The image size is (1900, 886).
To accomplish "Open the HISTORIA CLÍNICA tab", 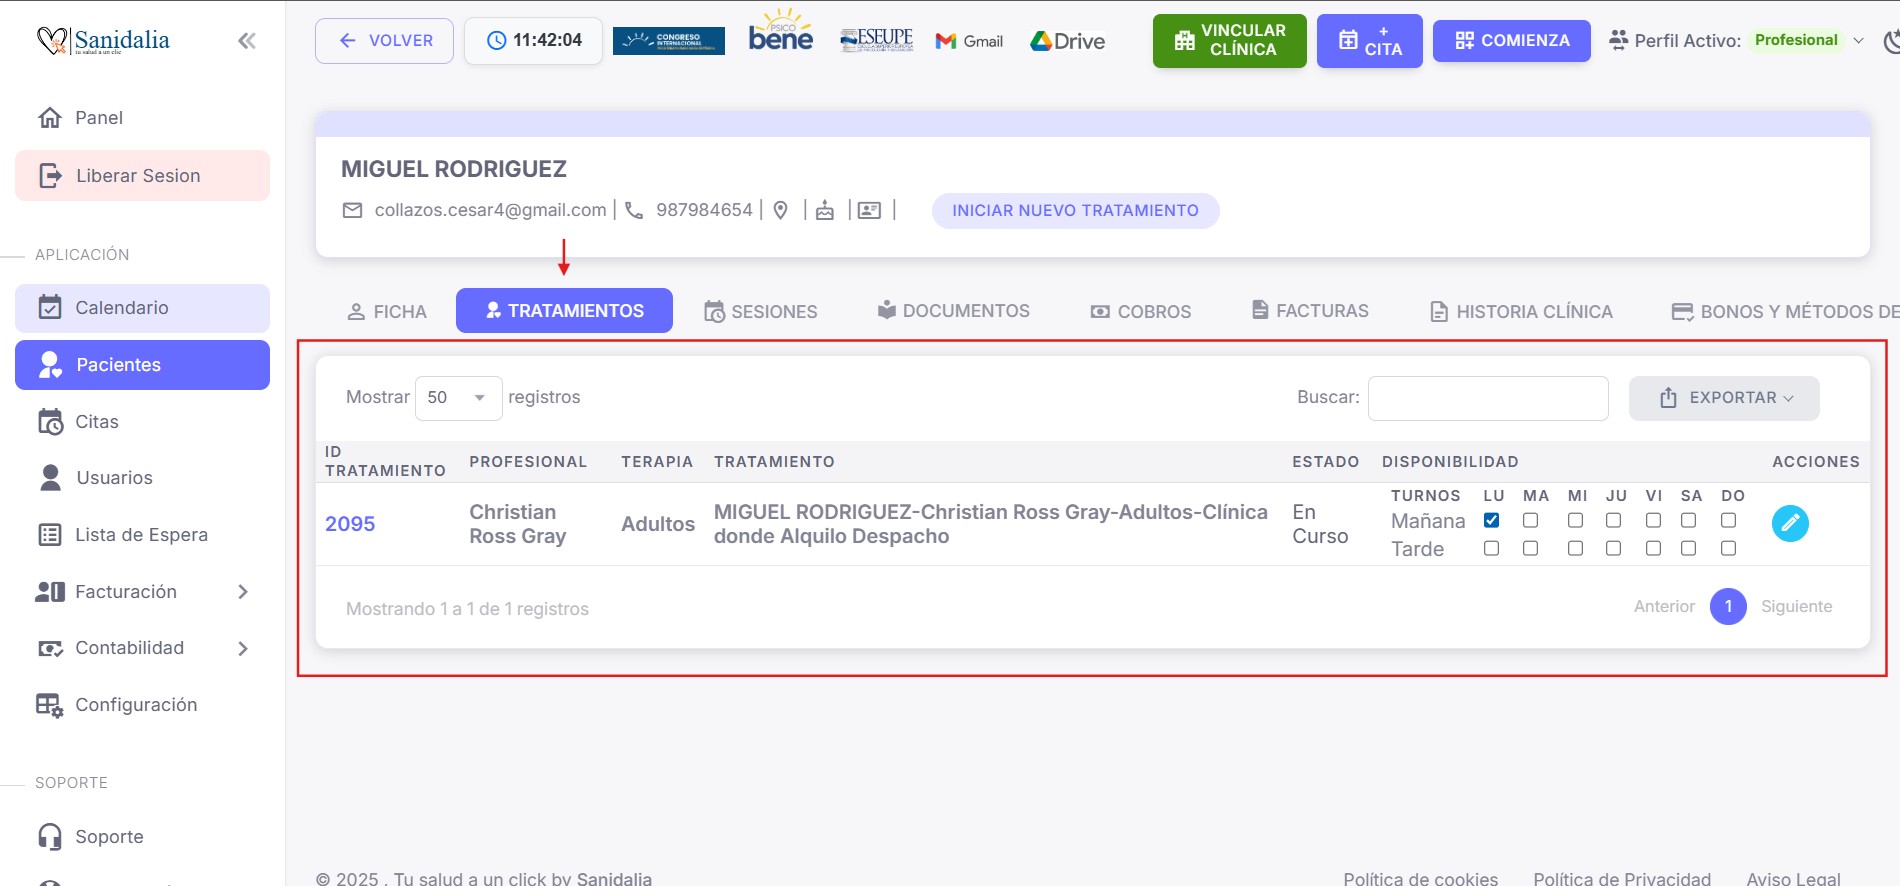I will pyautogui.click(x=1521, y=311).
